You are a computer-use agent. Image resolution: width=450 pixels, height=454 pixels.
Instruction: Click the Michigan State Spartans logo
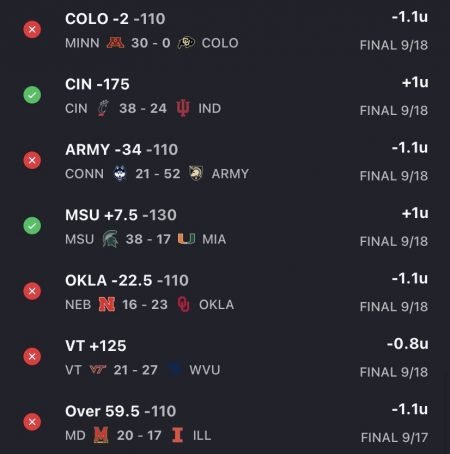click(x=110, y=239)
